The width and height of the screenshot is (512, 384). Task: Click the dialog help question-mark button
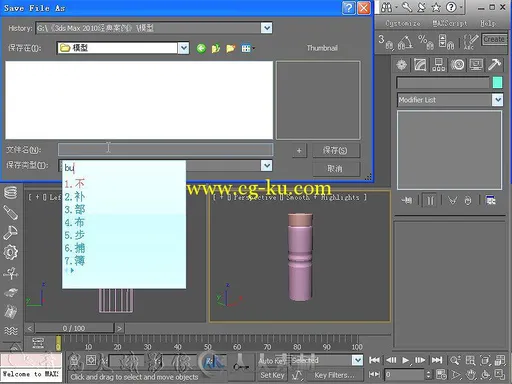(348, 7)
